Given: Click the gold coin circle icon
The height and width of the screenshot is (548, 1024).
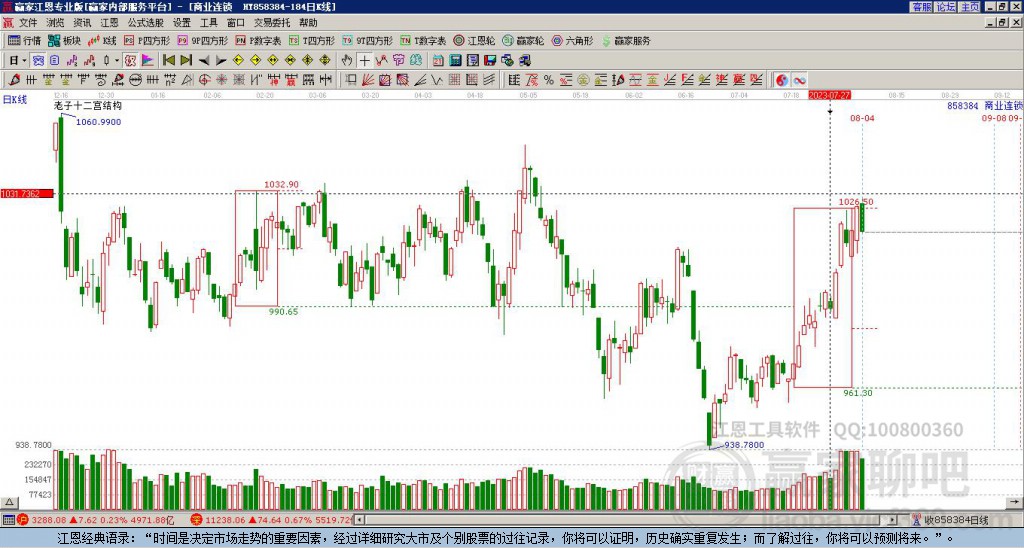Looking at the screenshot, I should coord(583,80).
